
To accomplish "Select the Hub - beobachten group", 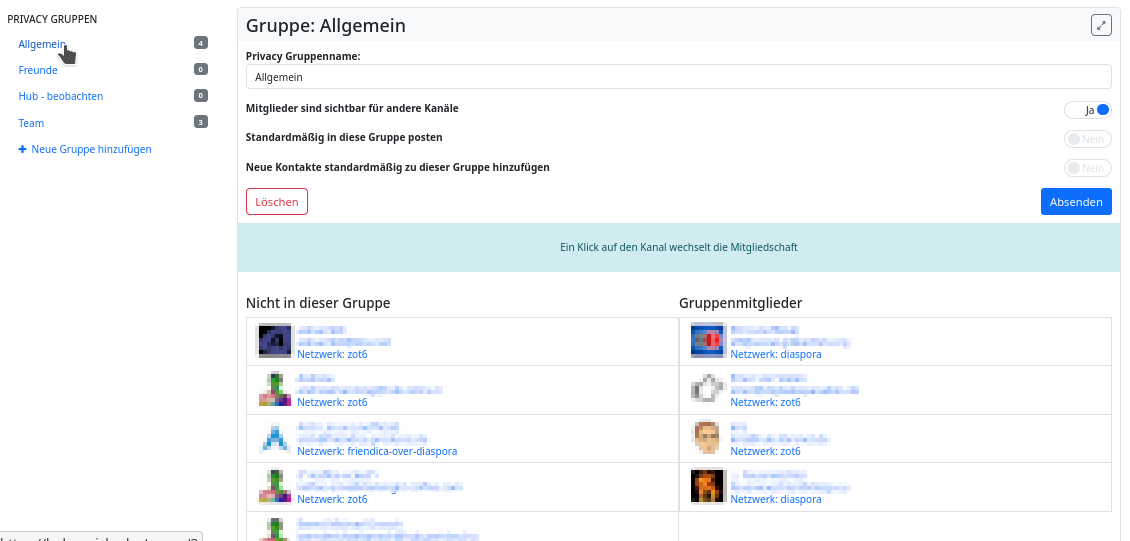I will (61, 96).
